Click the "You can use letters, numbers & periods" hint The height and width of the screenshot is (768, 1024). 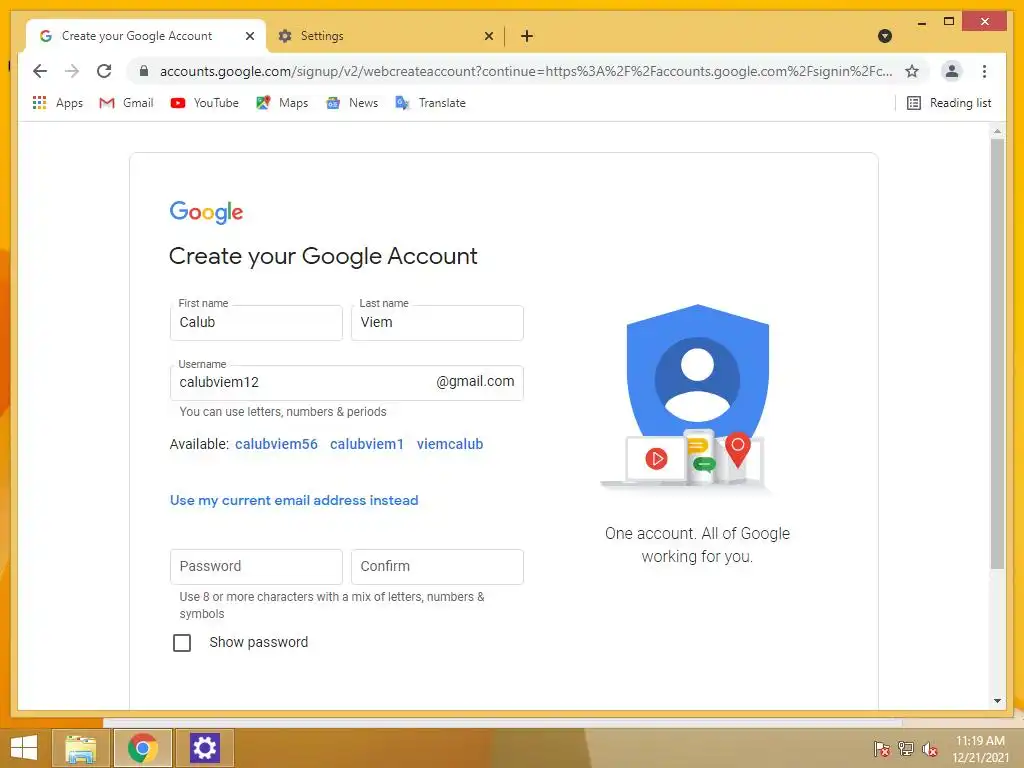point(283,412)
